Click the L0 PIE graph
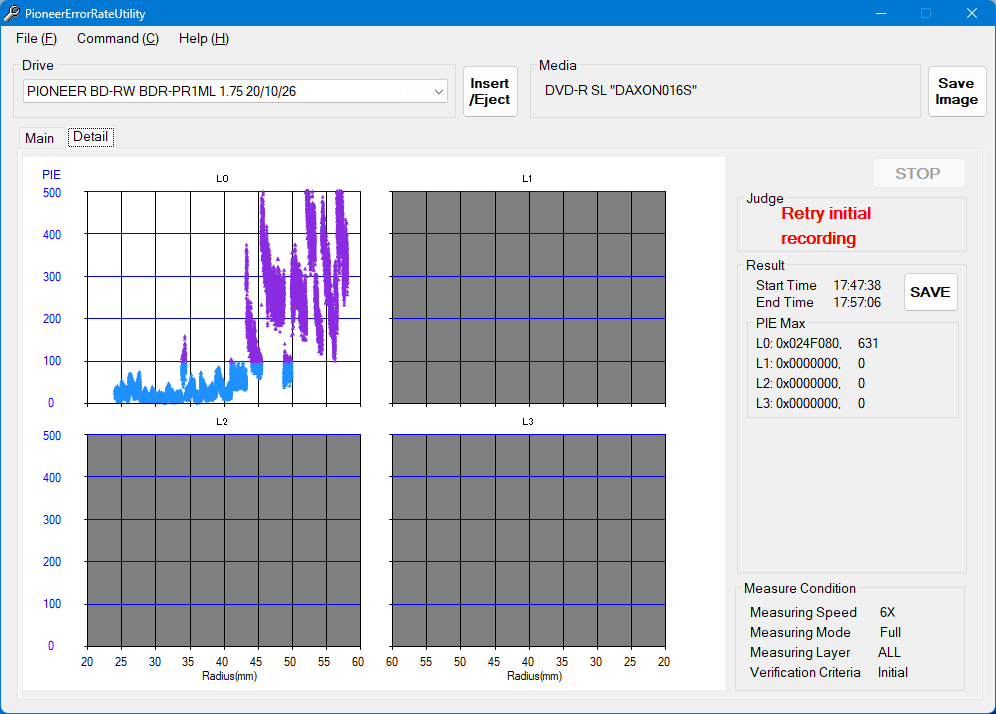This screenshot has width=996, height=714. coord(224,297)
